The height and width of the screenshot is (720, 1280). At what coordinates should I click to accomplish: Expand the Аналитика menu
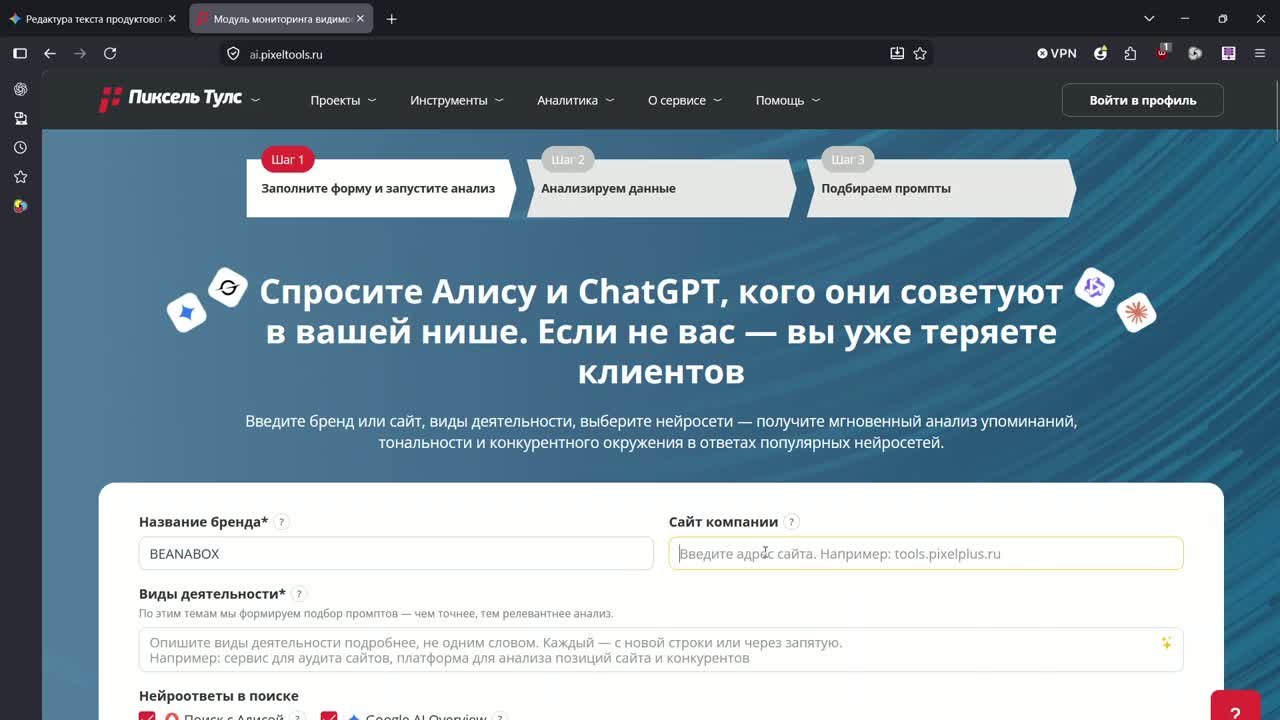pyautogui.click(x=575, y=100)
